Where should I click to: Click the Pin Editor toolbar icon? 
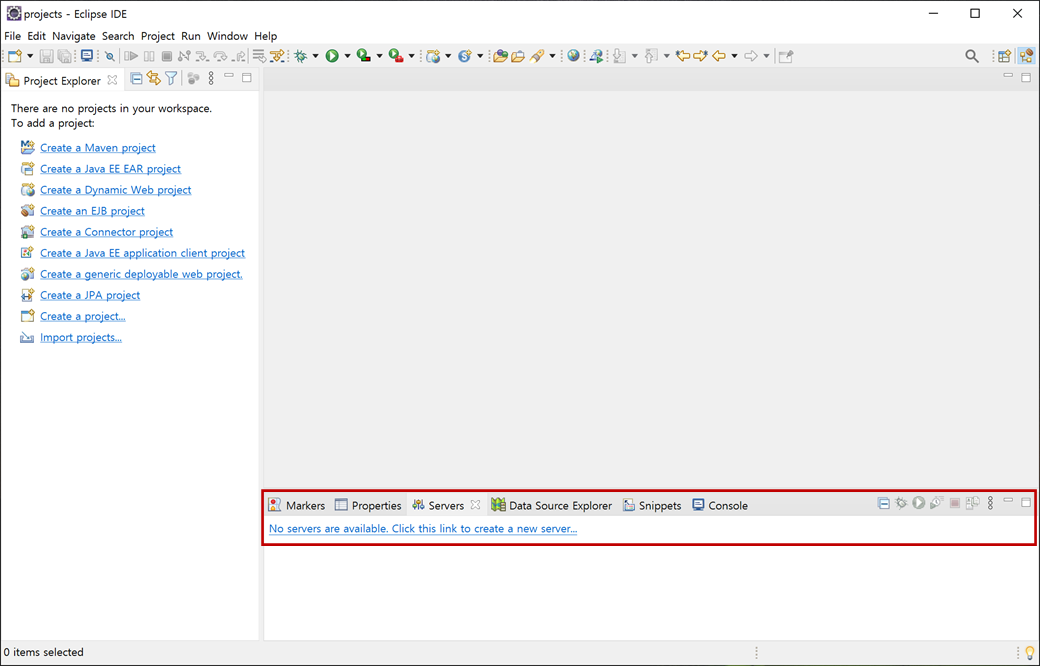coord(786,56)
